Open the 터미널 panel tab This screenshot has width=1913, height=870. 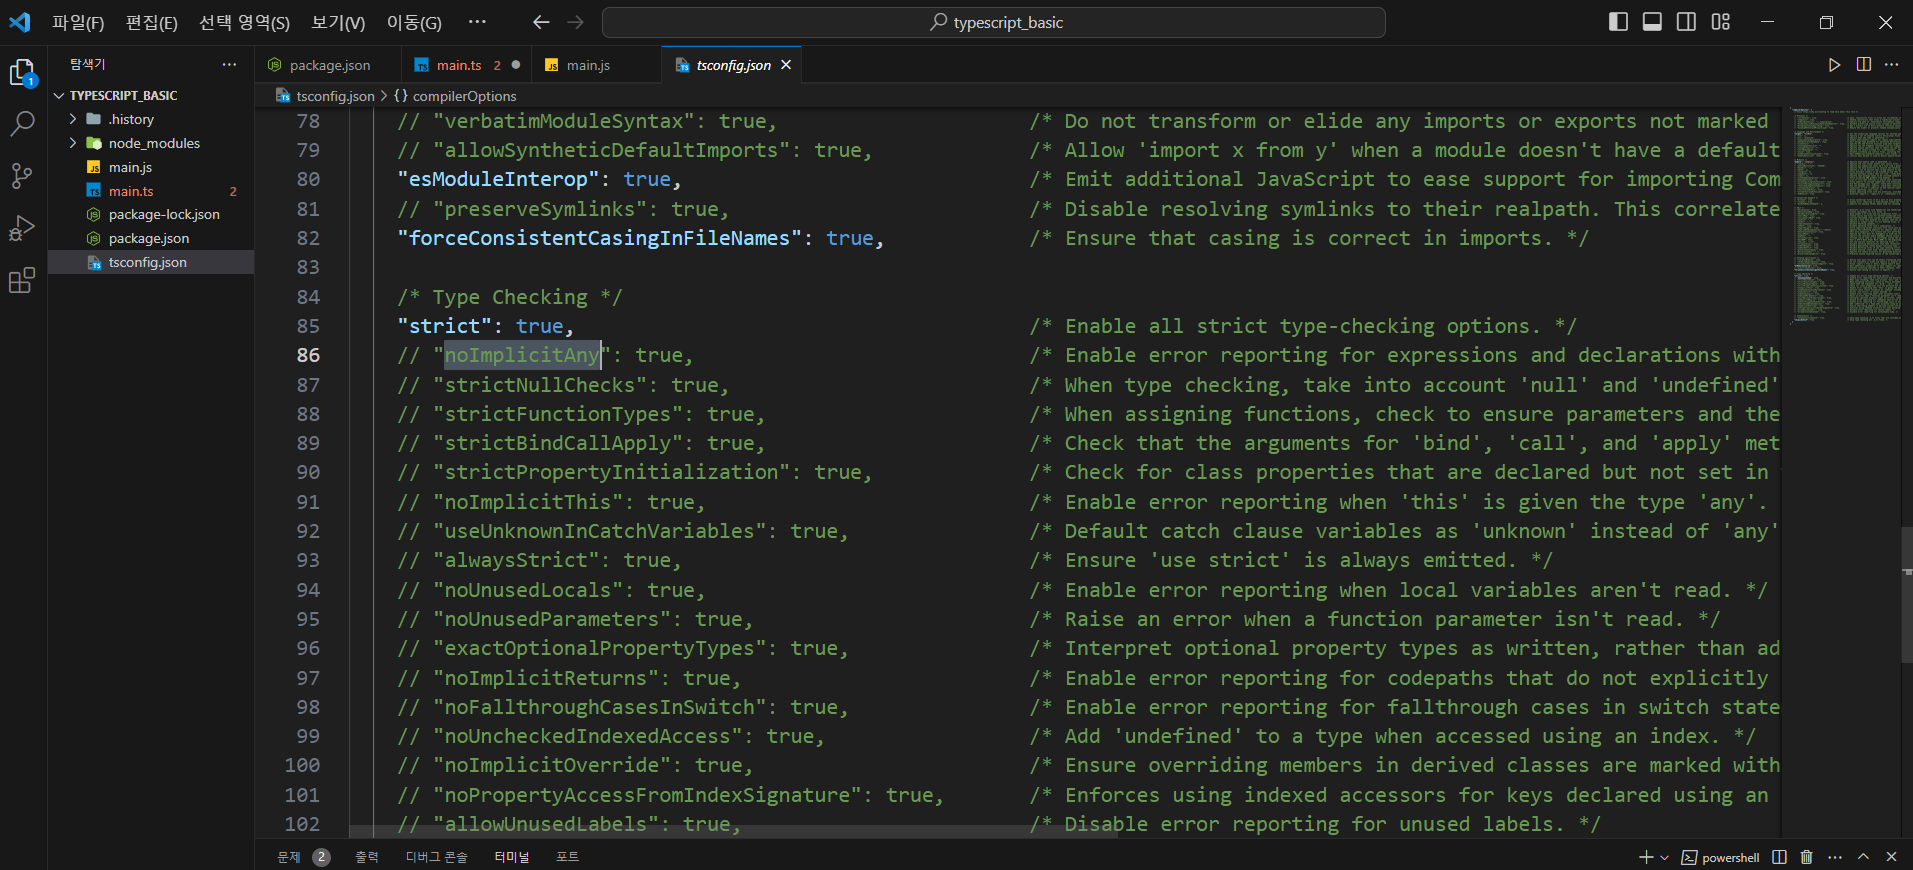(x=512, y=857)
